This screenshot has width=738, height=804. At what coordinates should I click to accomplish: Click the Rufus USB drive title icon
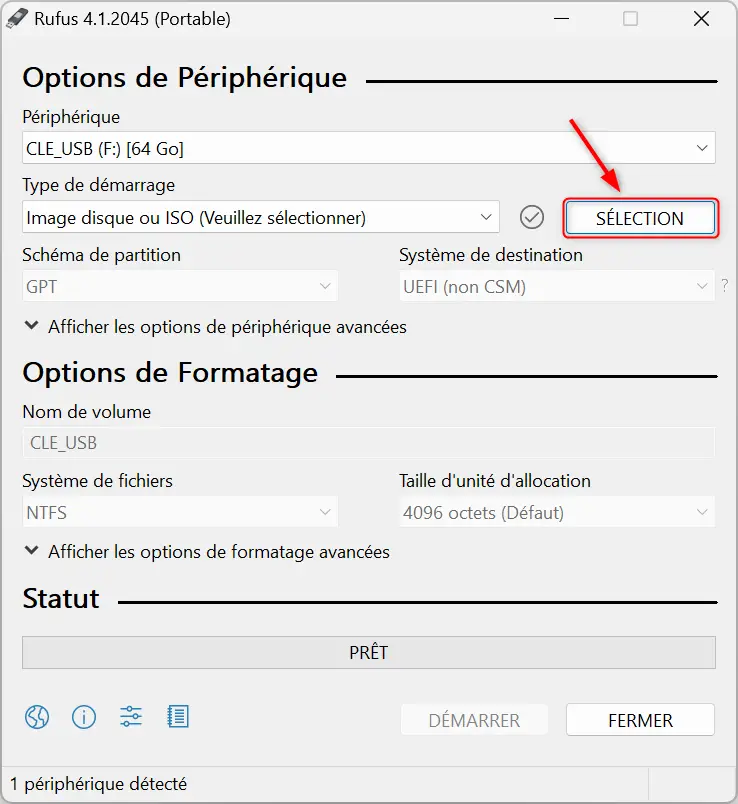[x=16, y=19]
